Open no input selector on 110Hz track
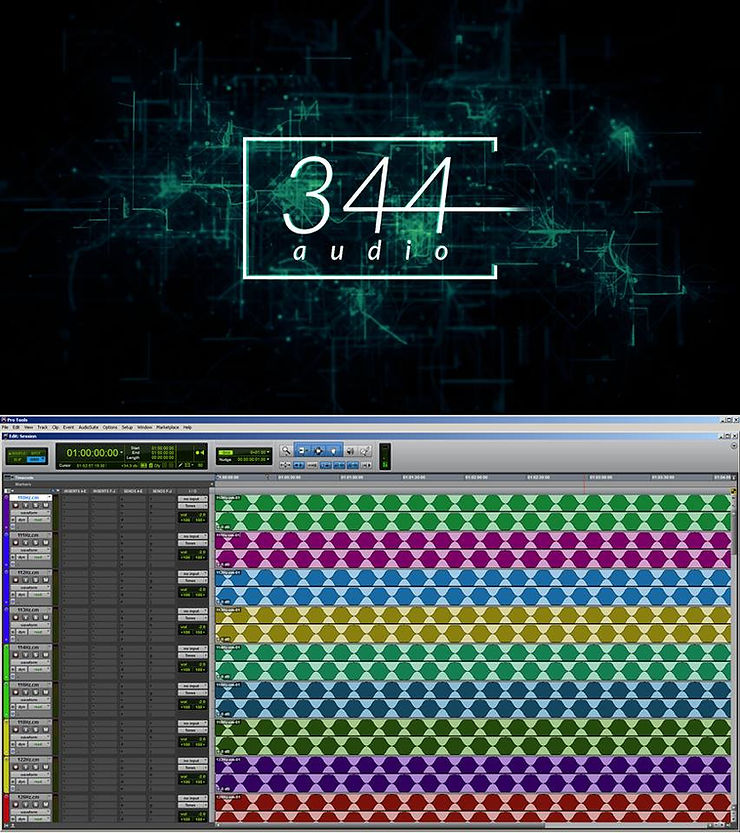The height and width of the screenshot is (833, 740). (x=193, y=499)
